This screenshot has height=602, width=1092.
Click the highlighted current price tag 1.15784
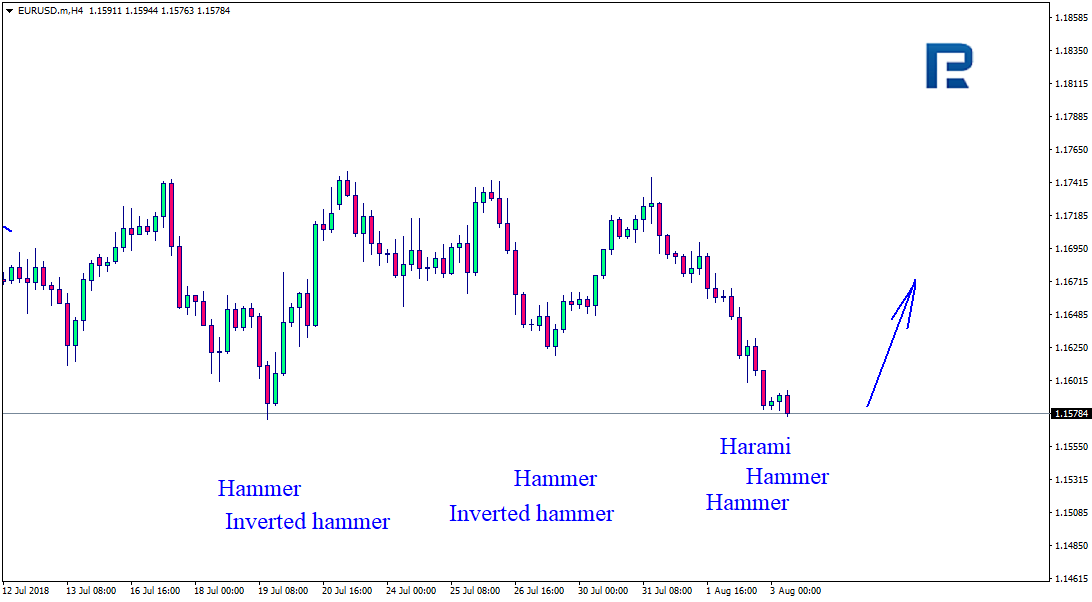coord(1069,413)
